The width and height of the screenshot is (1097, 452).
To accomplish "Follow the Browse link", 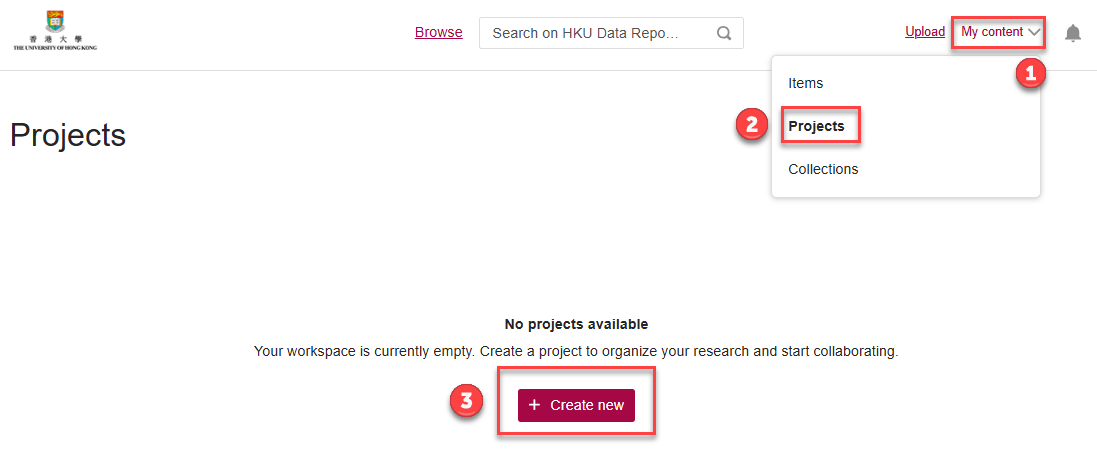I will [439, 32].
